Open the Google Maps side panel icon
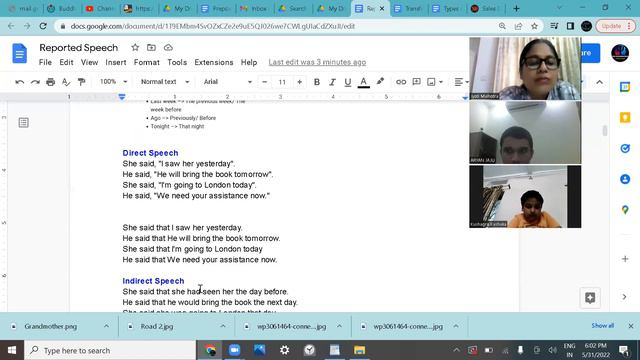The width and height of the screenshot is (640, 360). [x=625, y=210]
